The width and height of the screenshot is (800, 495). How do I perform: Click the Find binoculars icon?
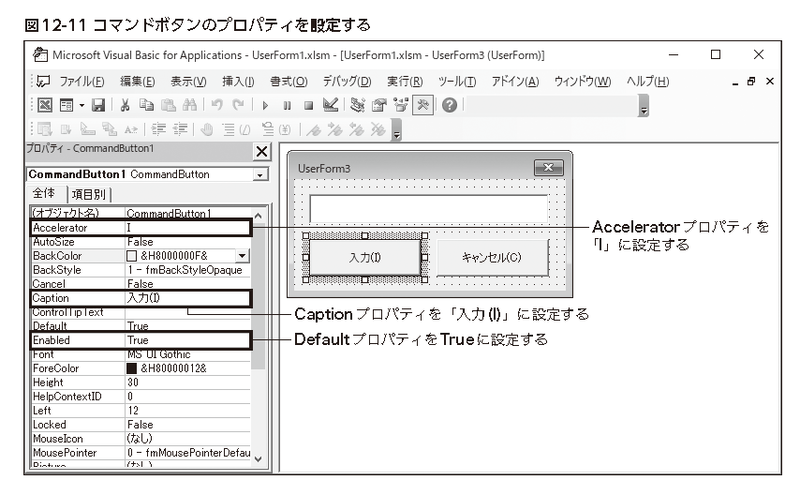pyautogui.click(x=190, y=105)
